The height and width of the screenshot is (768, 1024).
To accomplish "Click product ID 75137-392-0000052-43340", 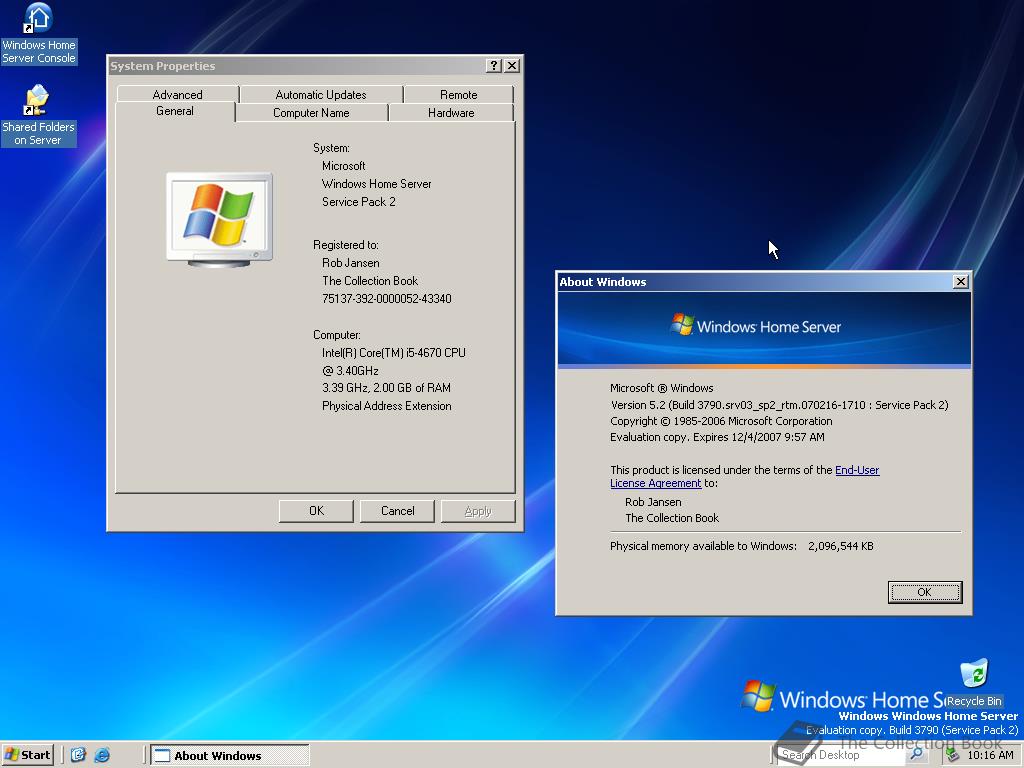I will coord(387,298).
